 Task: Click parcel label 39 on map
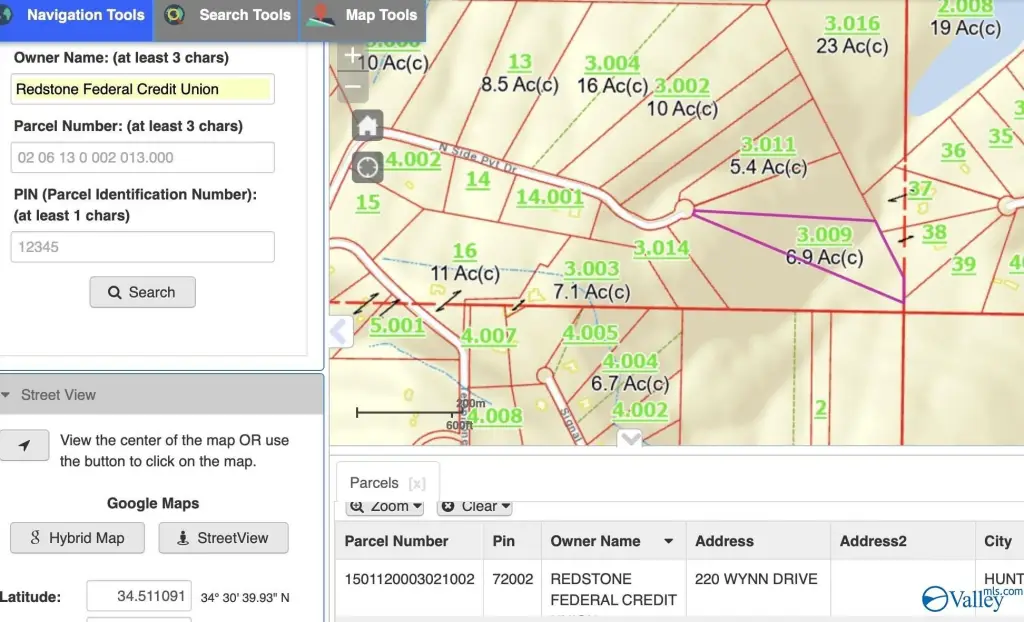963,265
